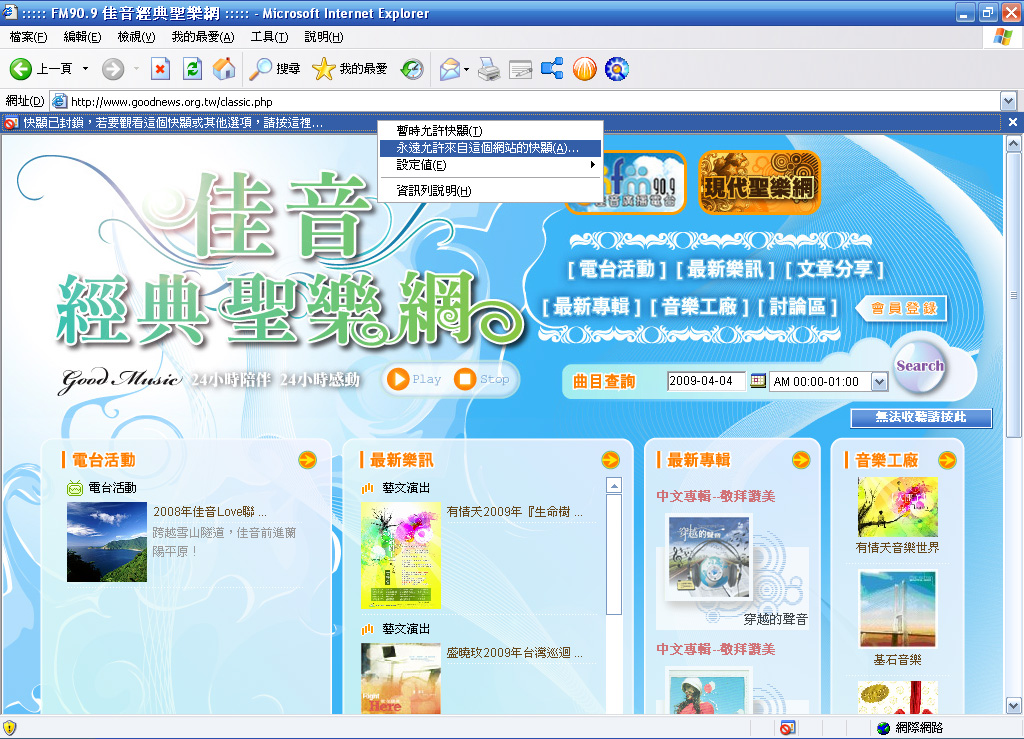Click the address bar URL field
The width and height of the screenshot is (1024, 739).
click(x=526, y=101)
